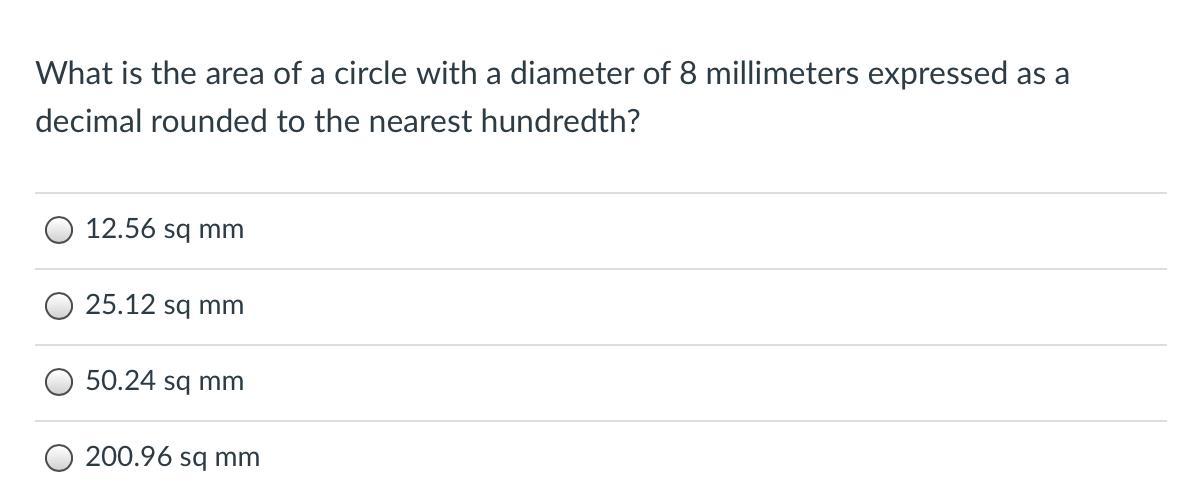1186x498 pixels.
Task: Click 'sq' in the 12.56 answer
Action: 176,232
